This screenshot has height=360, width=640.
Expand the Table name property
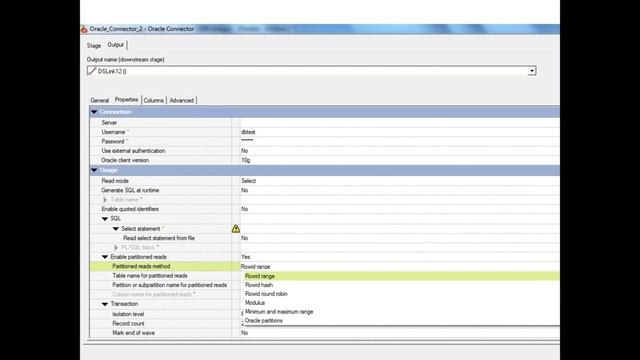[x=105, y=200]
